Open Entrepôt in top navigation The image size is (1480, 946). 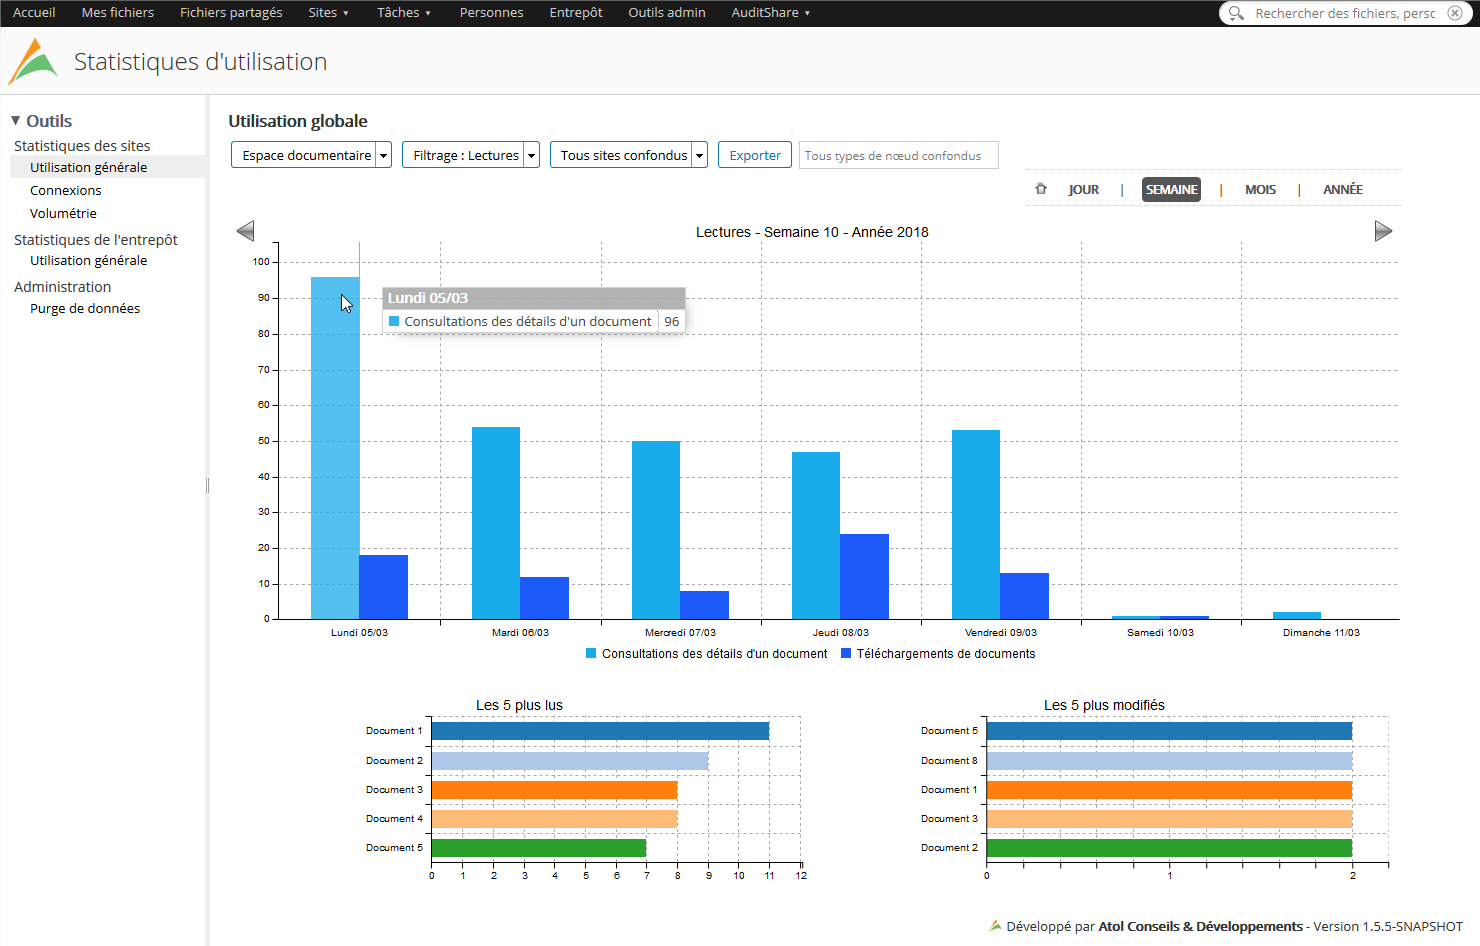pos(576,13)
